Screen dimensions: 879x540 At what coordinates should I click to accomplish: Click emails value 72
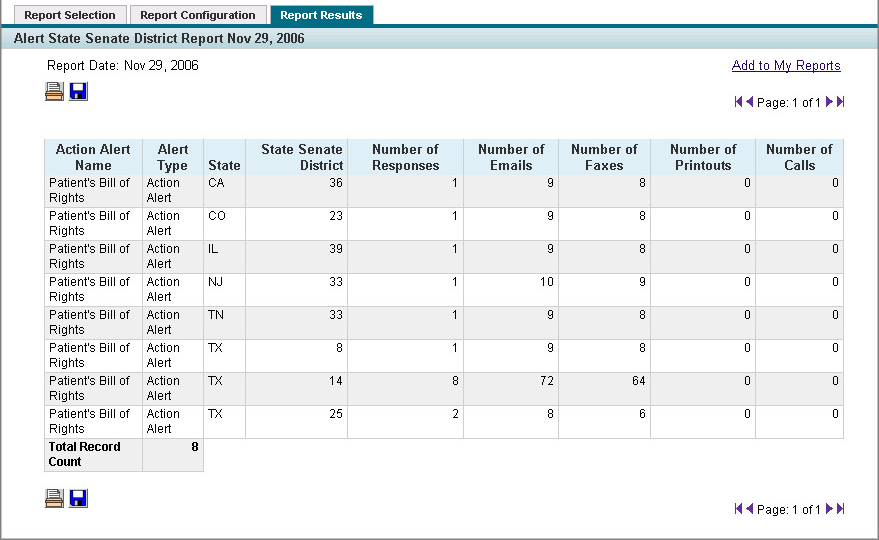click(547, 381)
